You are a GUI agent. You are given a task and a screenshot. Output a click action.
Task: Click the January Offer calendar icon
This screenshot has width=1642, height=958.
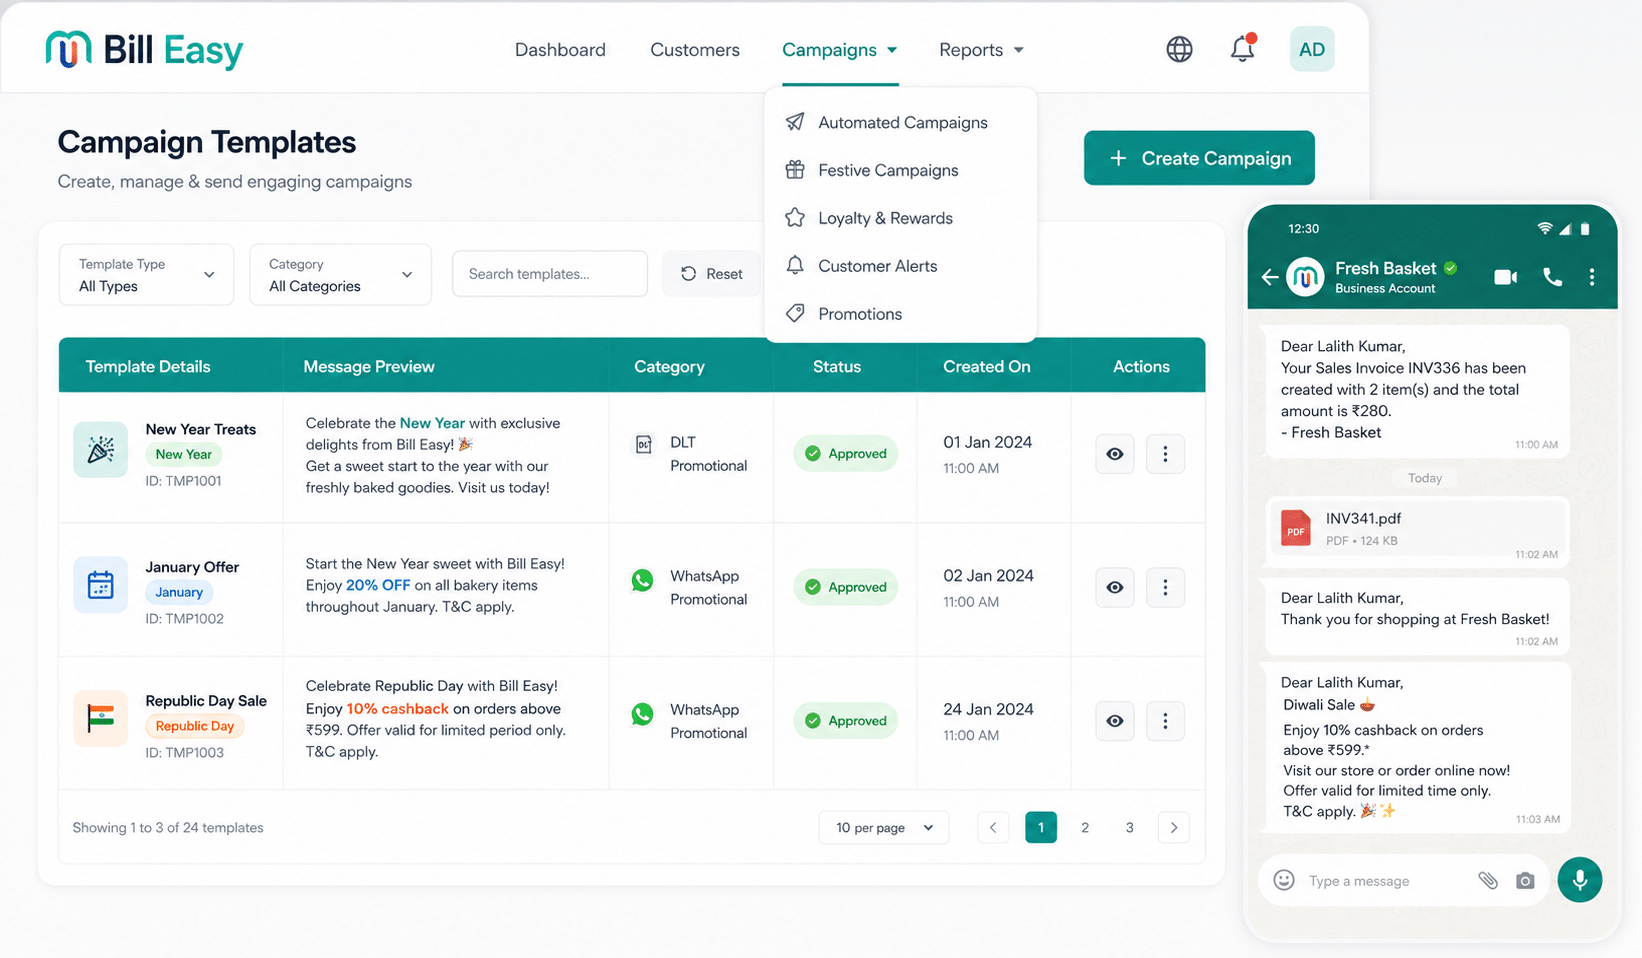point(100,584)
